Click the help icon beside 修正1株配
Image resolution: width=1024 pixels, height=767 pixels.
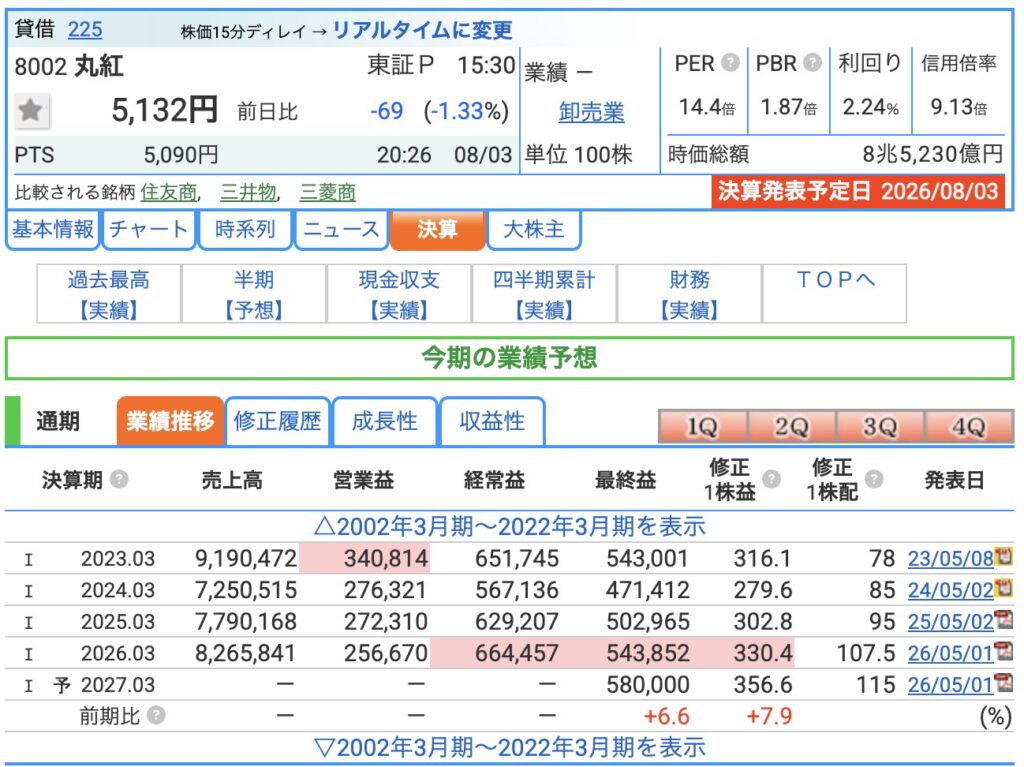pyautogui.click(x=874, y=479)
